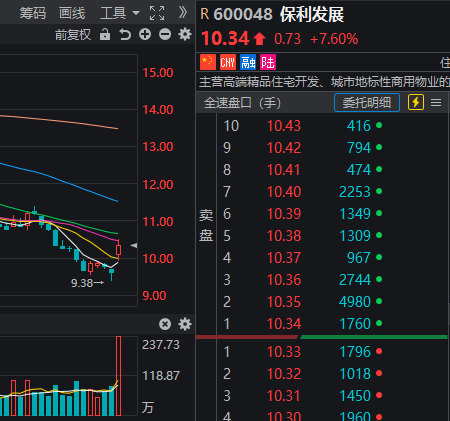Open order book menu hamburger icon
Image resolution: width=450 pixels, height=421 pixels.
point(436,102)
